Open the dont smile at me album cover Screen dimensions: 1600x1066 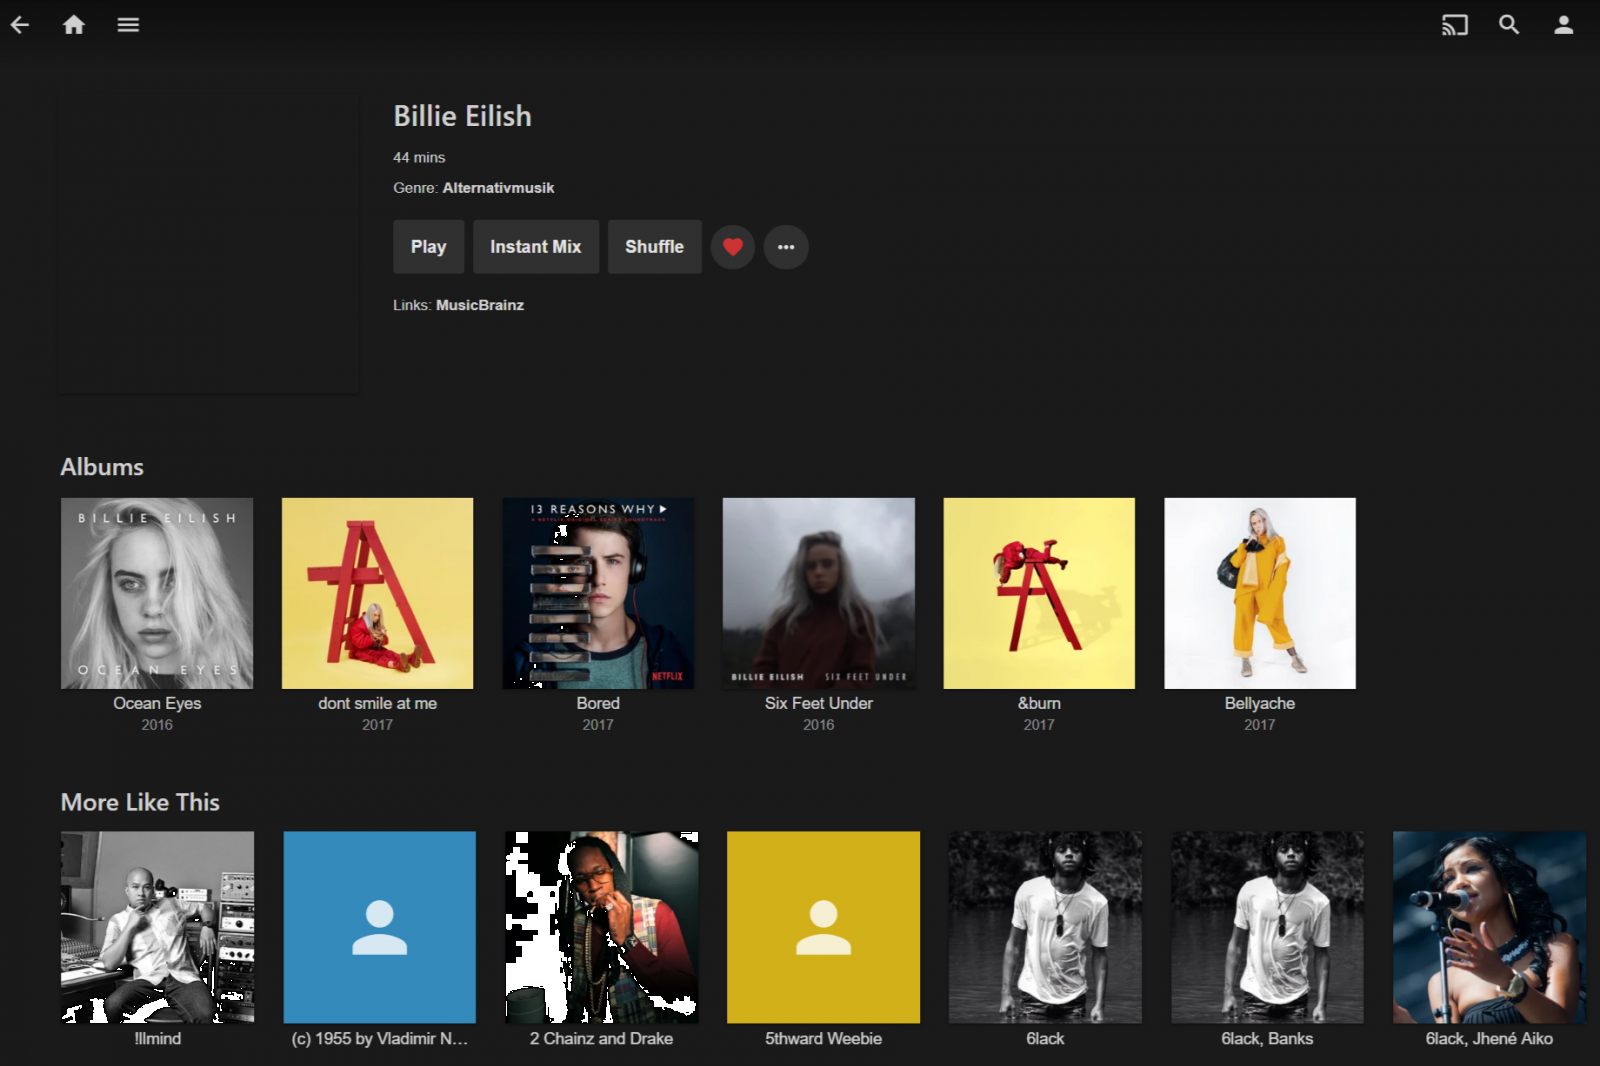[377, 593]
